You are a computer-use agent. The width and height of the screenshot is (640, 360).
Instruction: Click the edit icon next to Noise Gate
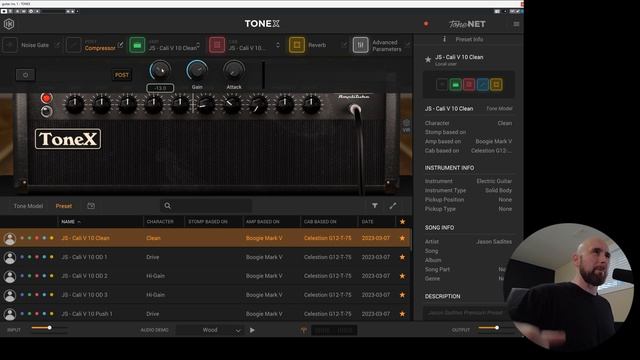57,45
